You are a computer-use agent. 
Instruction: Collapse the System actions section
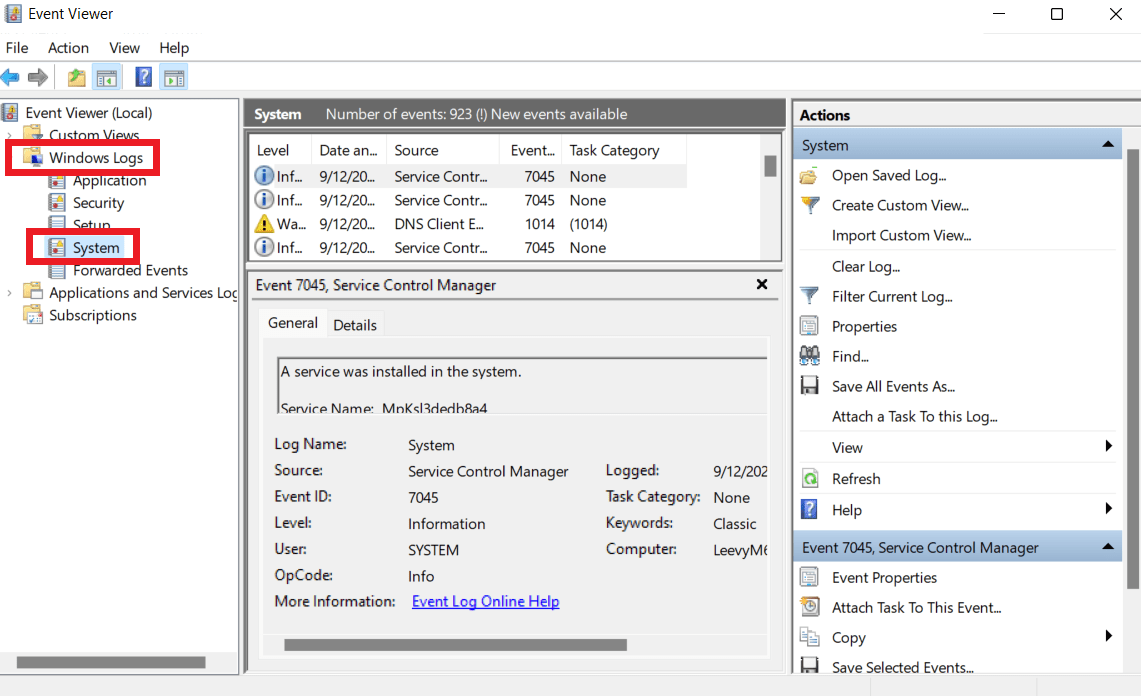click(x=1108, y=144)
